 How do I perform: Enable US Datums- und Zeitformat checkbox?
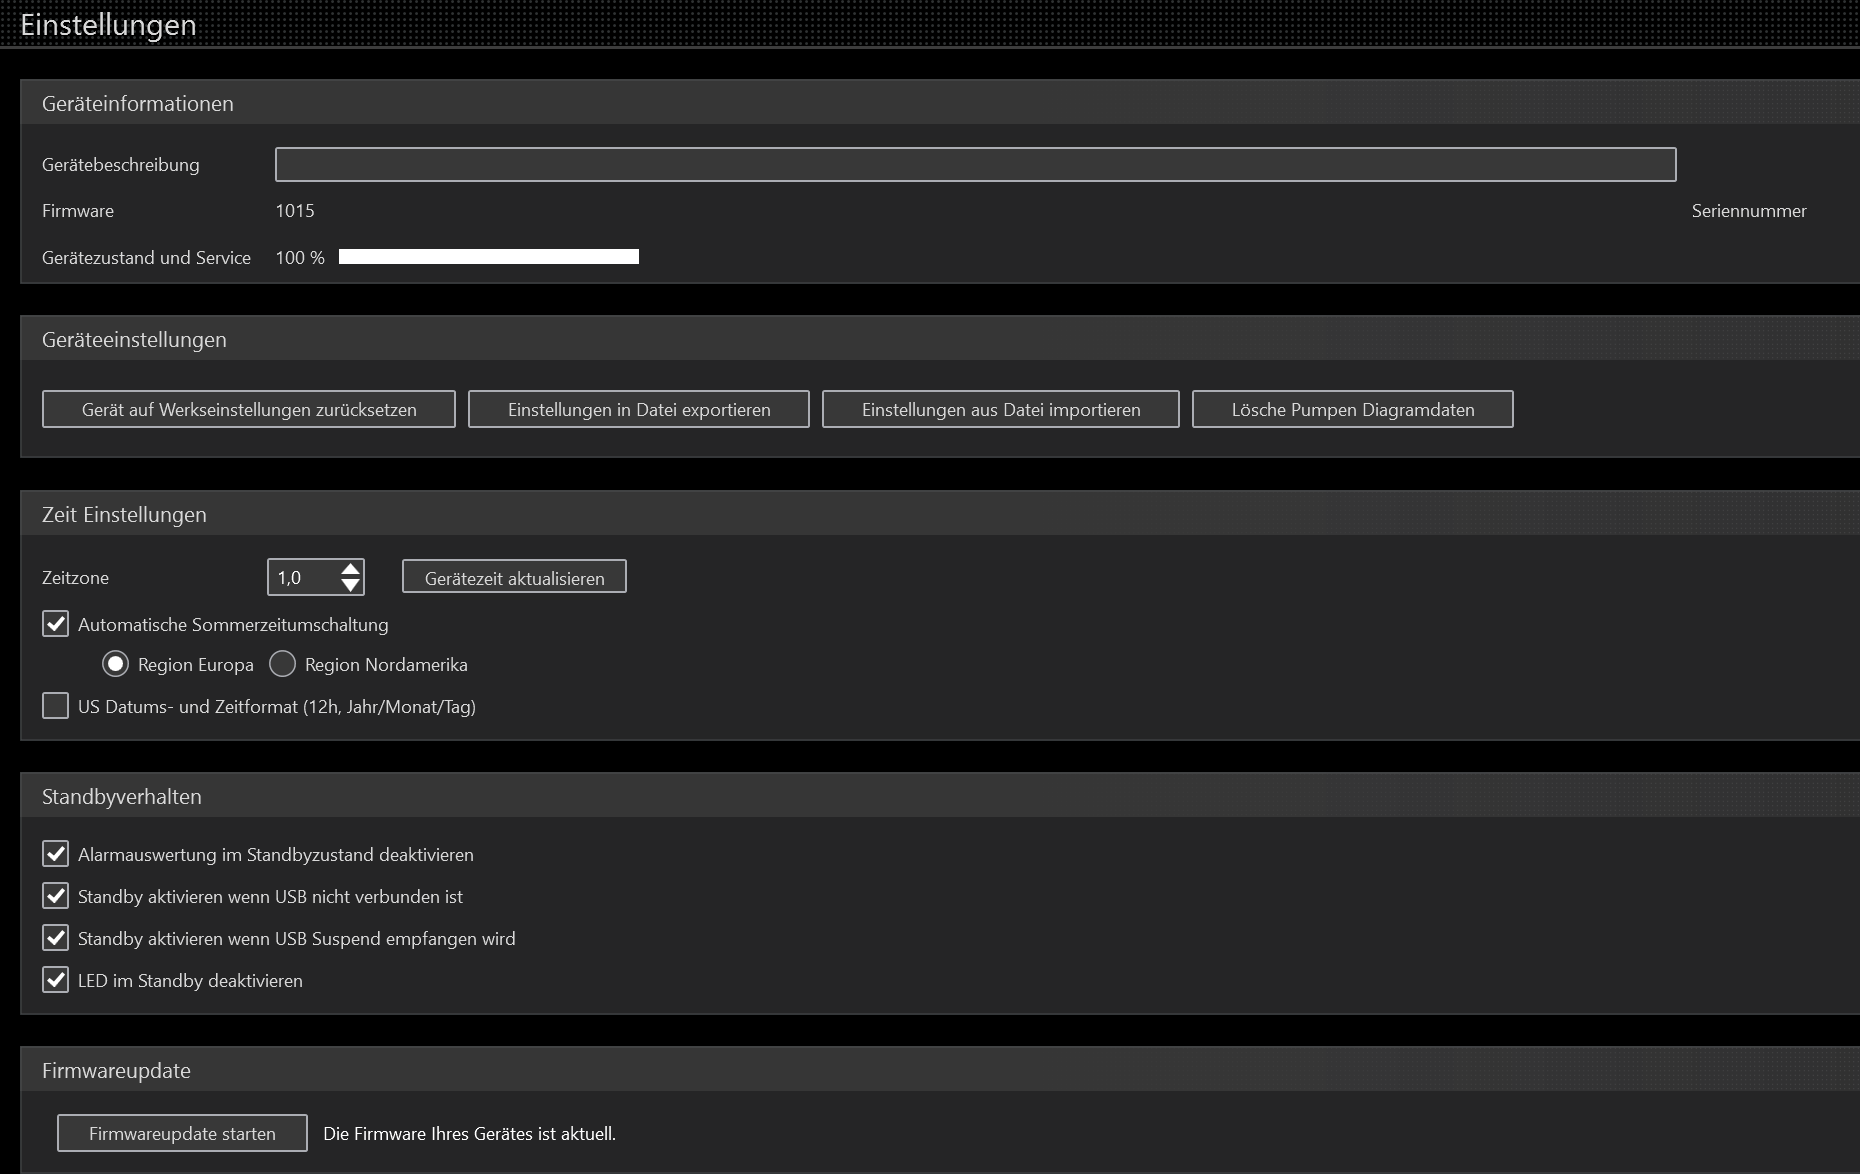click(x=56, y=706)
